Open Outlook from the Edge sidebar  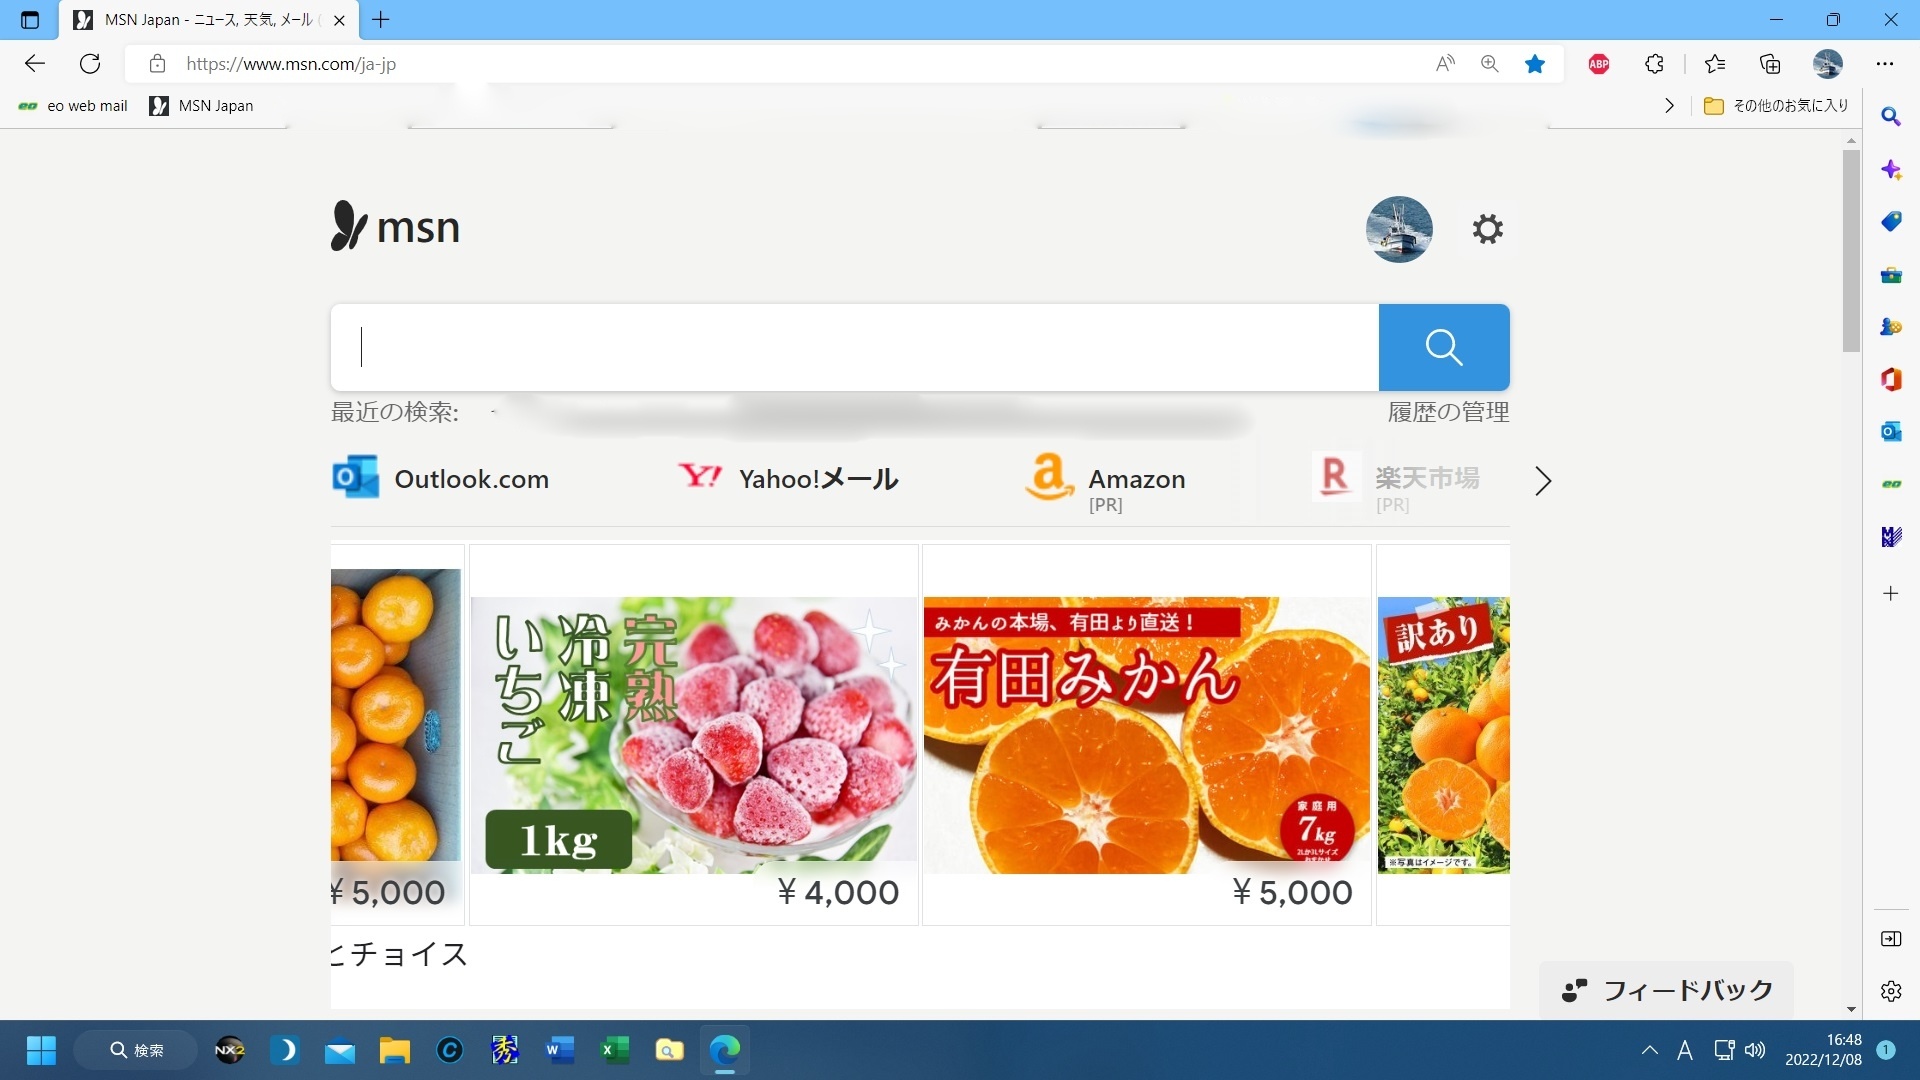point(1892,431)
